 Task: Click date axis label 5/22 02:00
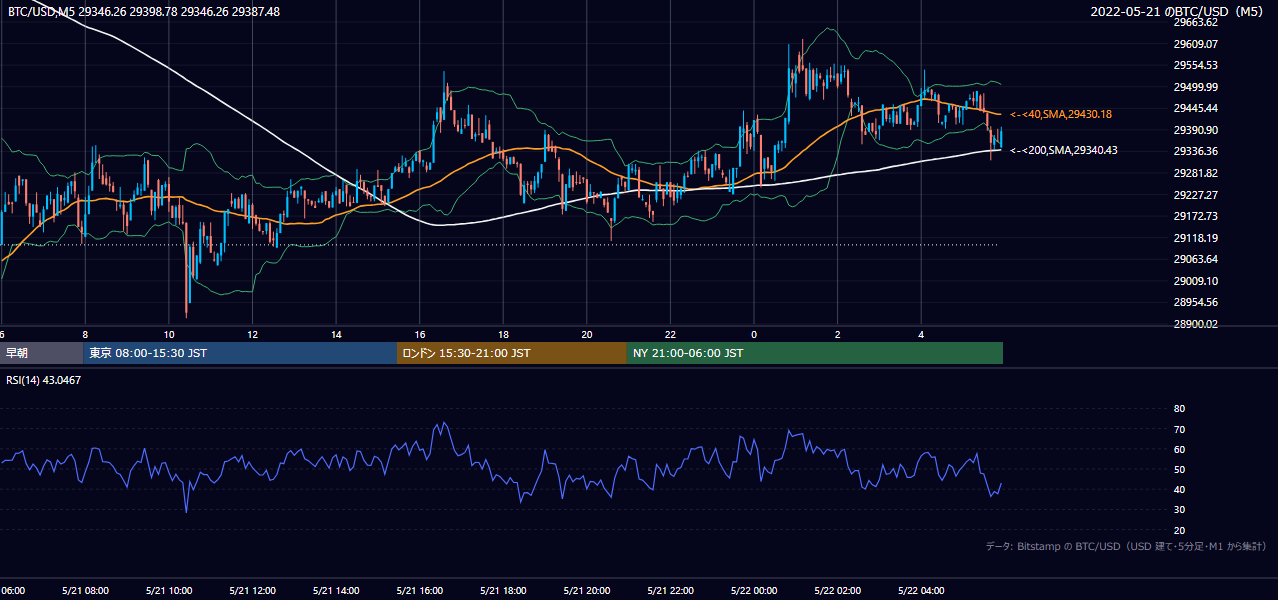pos(838,590)
